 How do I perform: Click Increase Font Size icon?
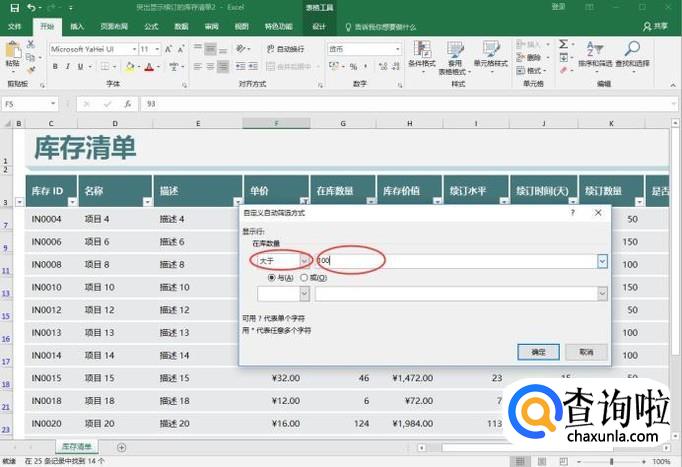[x=168, y=49]
